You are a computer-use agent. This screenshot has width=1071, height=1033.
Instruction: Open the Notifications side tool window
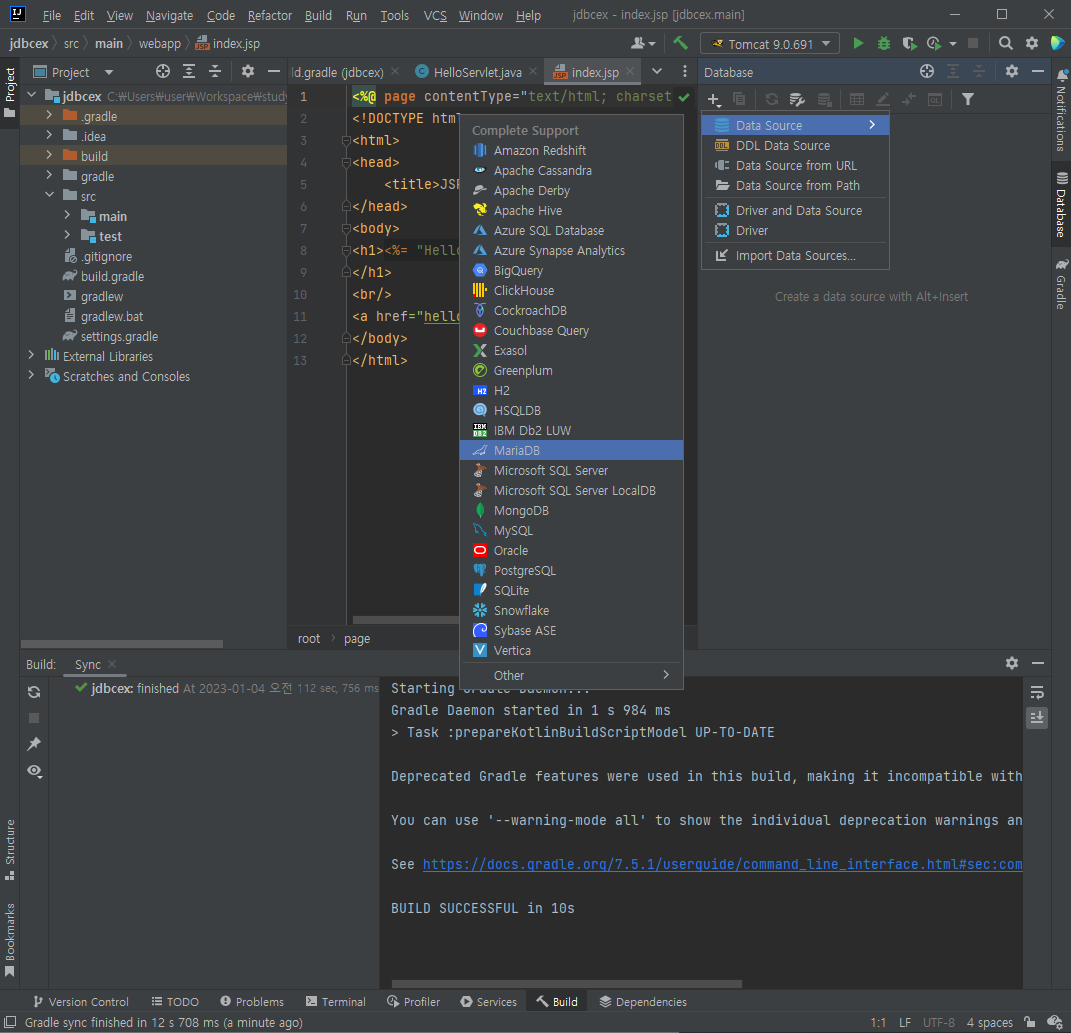pos(1061,109)
